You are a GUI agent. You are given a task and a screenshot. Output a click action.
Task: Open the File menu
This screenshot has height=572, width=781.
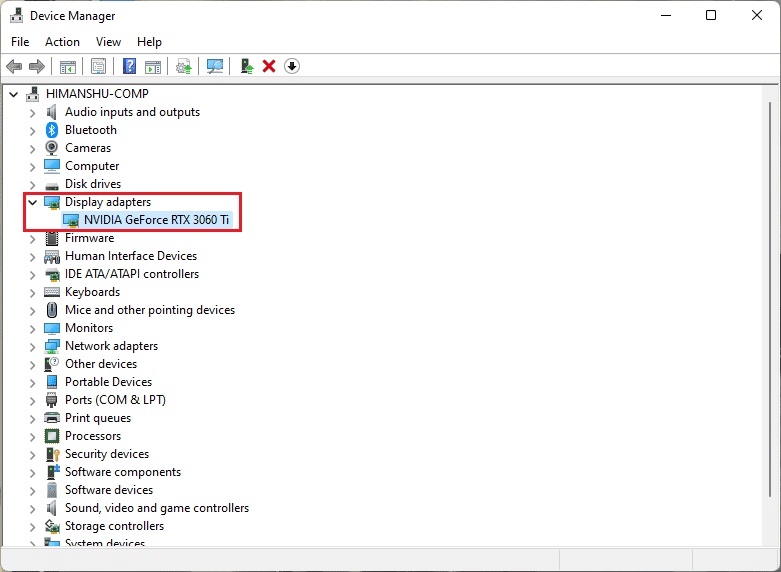point(20,42)
